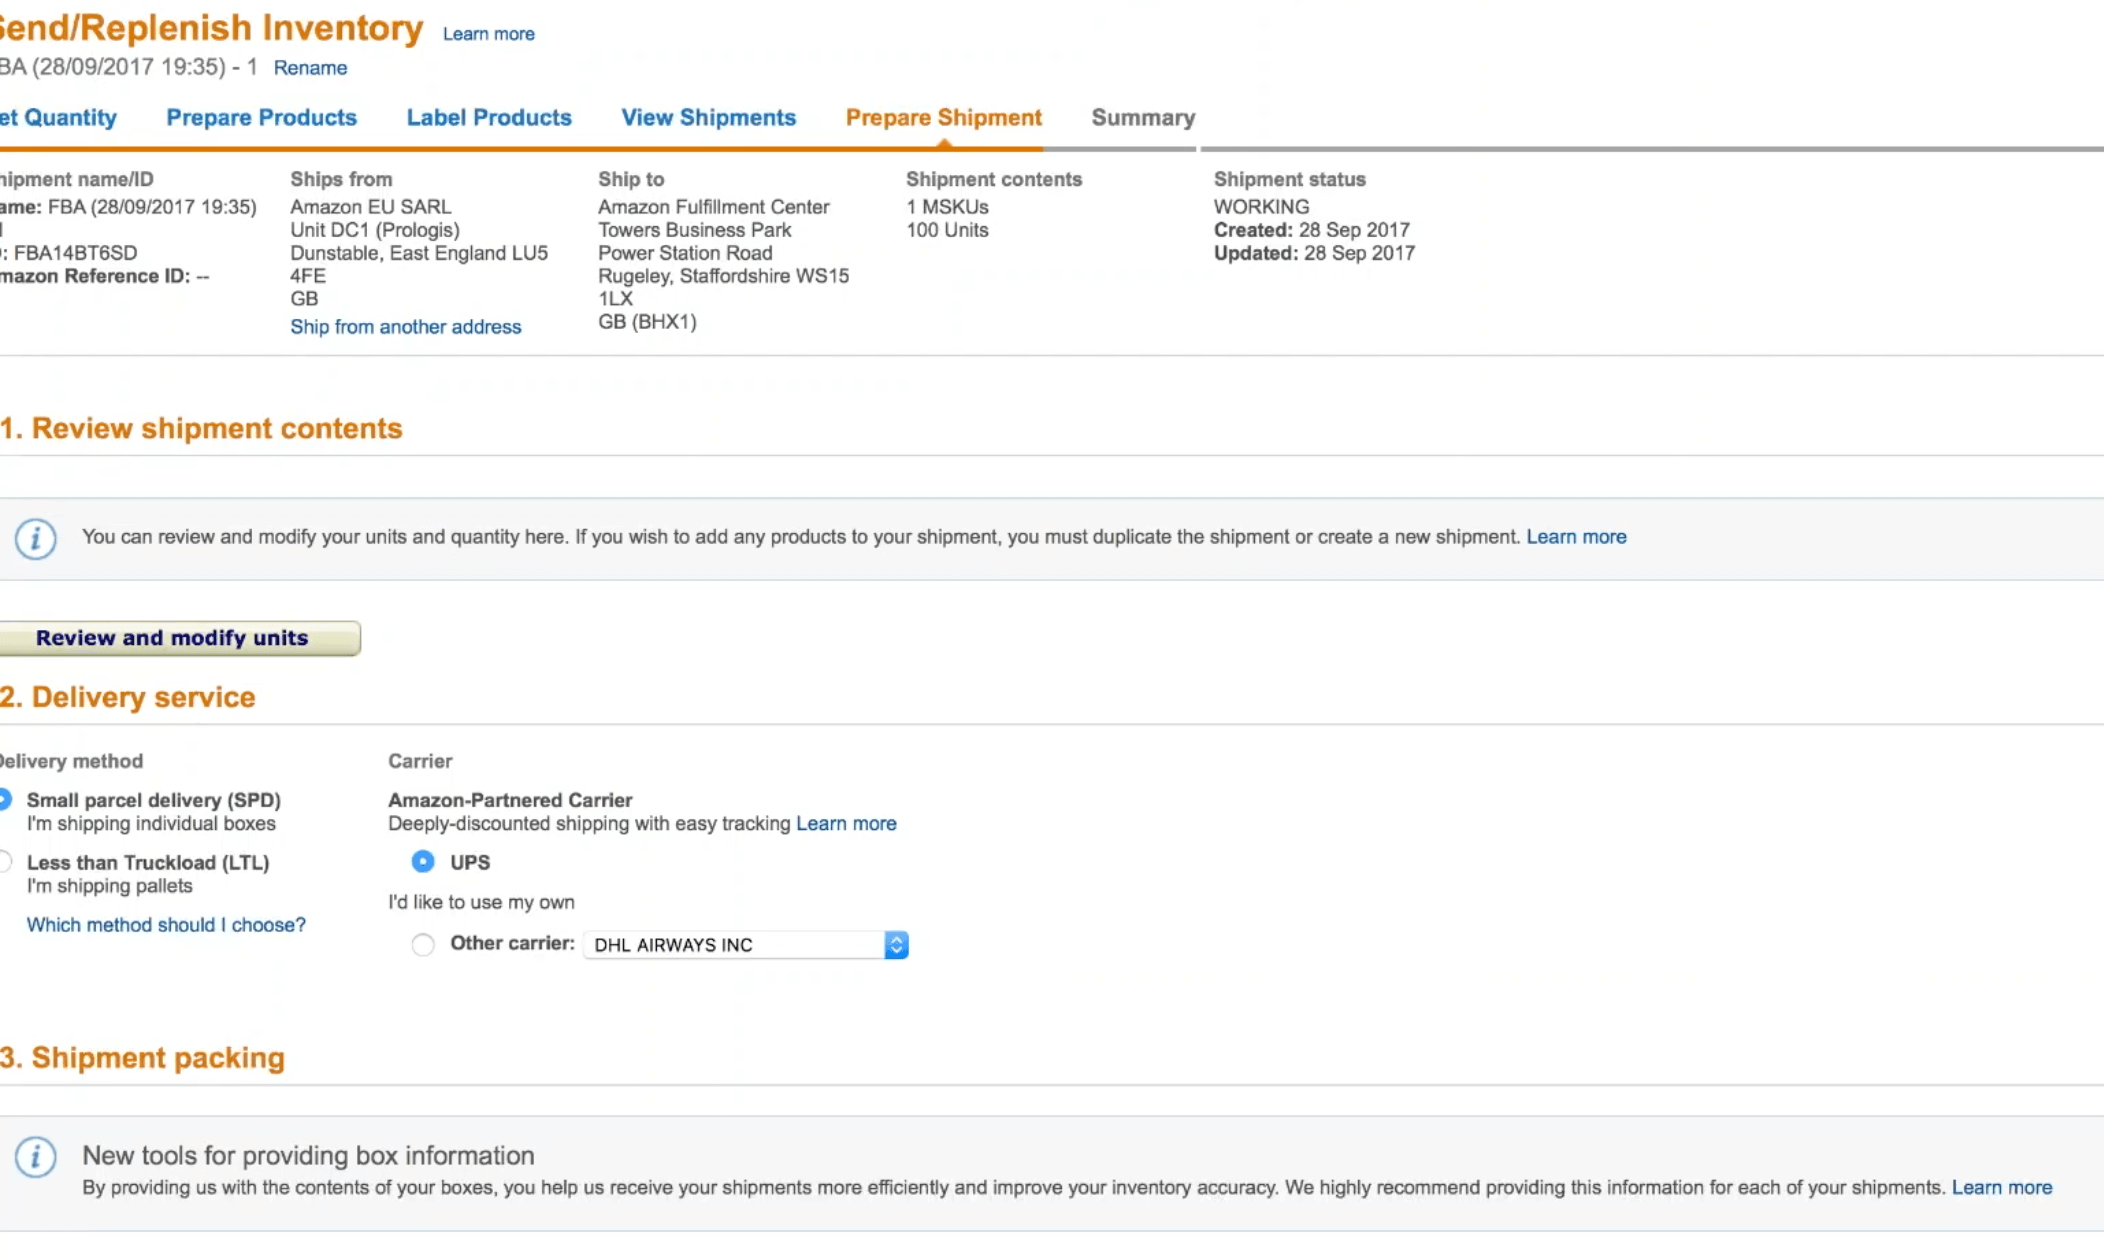Screen dimensions: 2104x1258
Task: Enable the Other carrier option
Action: [422, 944]
